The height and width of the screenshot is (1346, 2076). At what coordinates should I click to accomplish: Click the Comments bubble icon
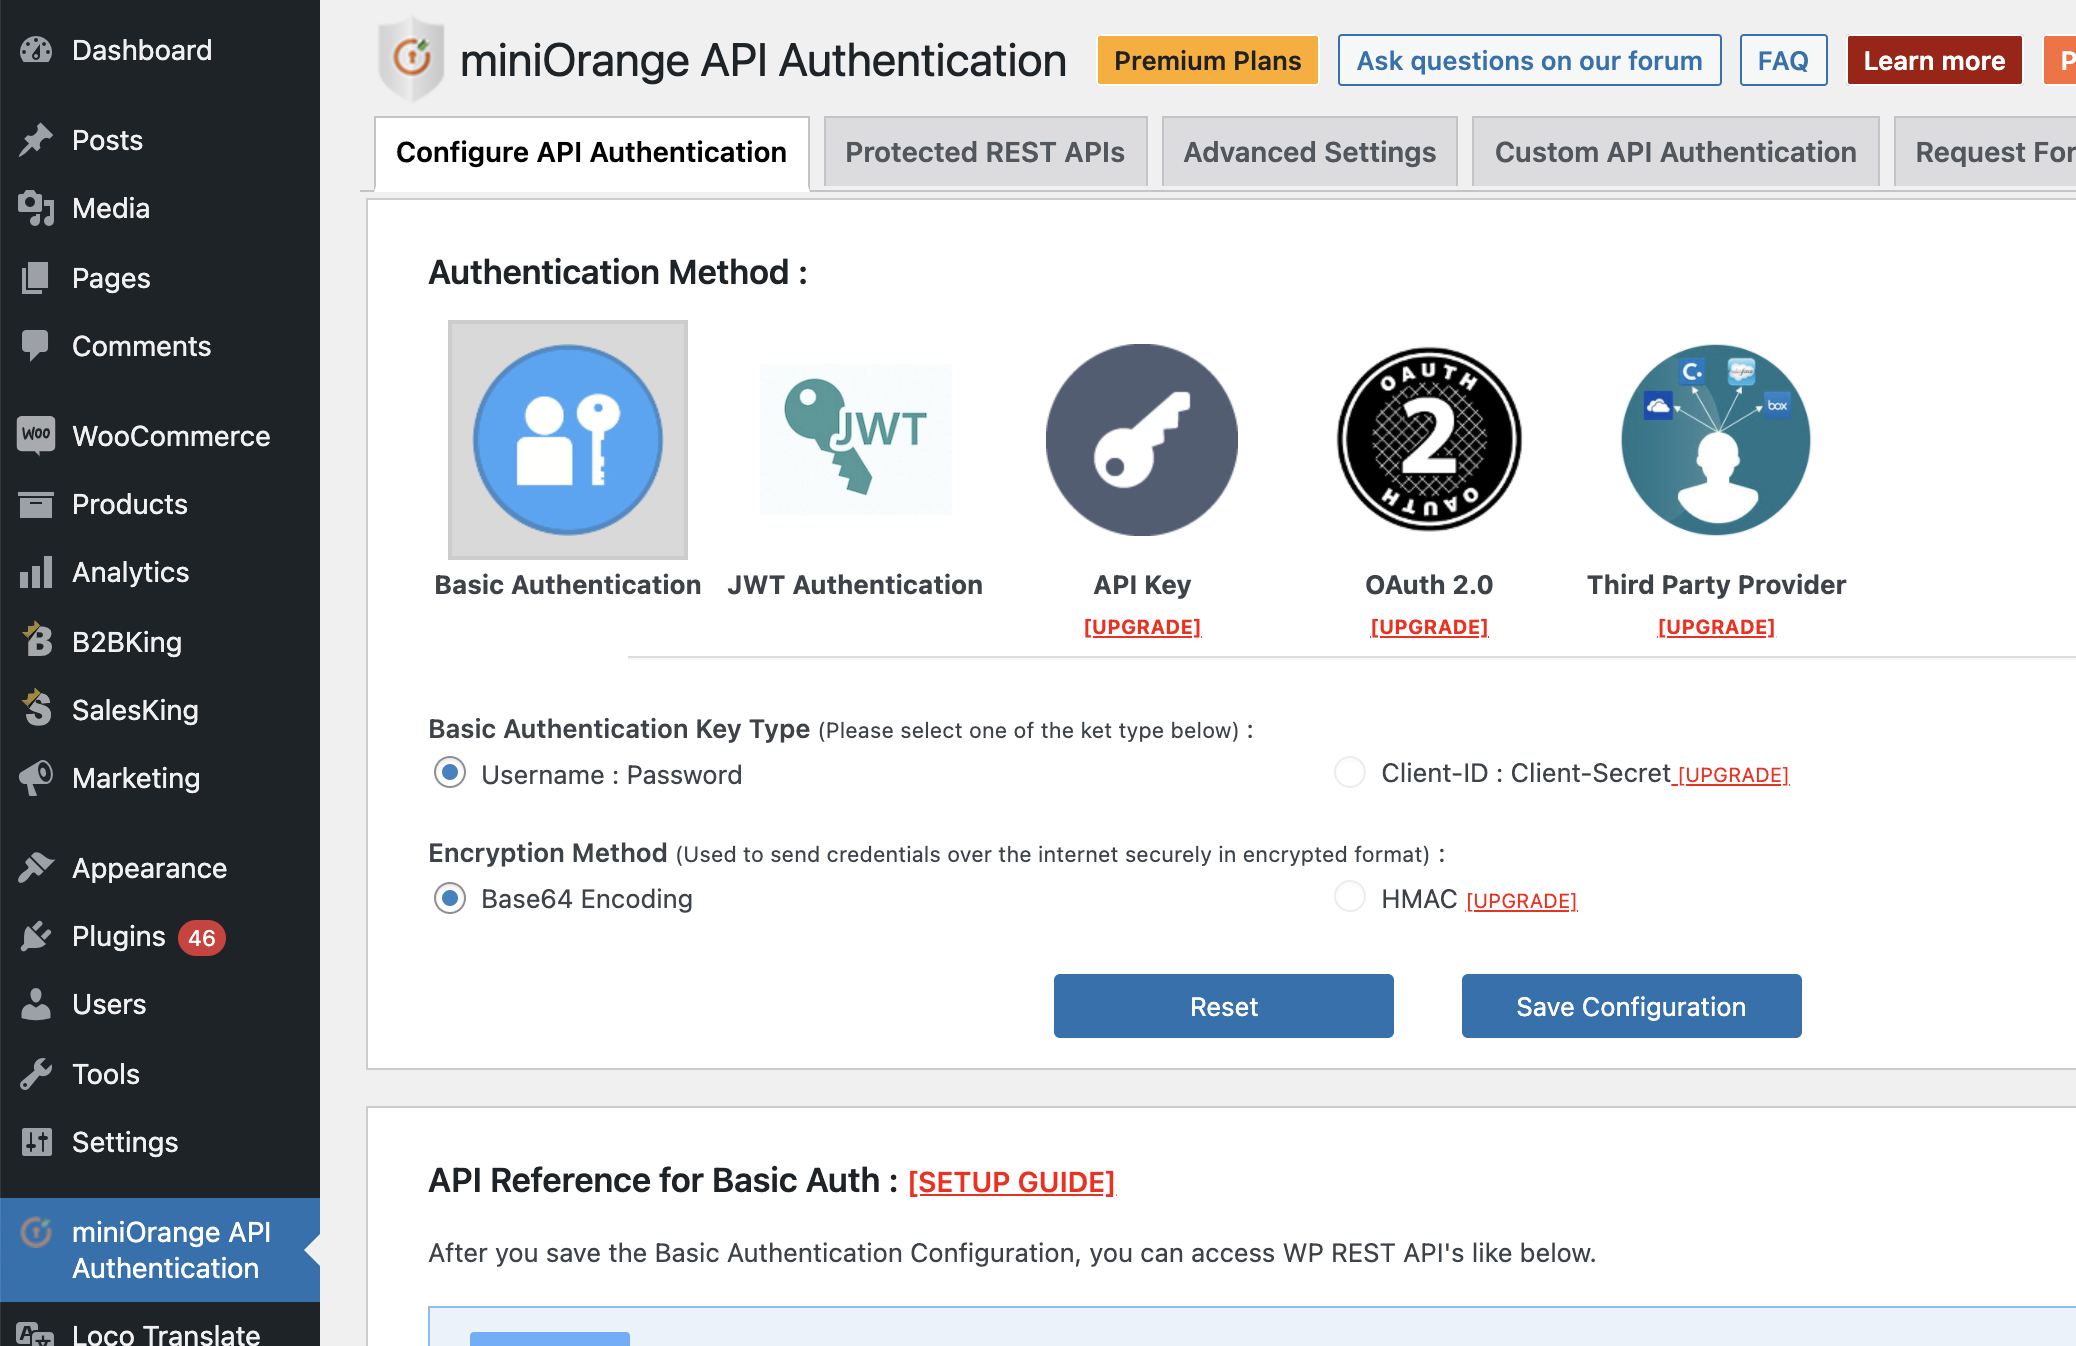point(36,346)
